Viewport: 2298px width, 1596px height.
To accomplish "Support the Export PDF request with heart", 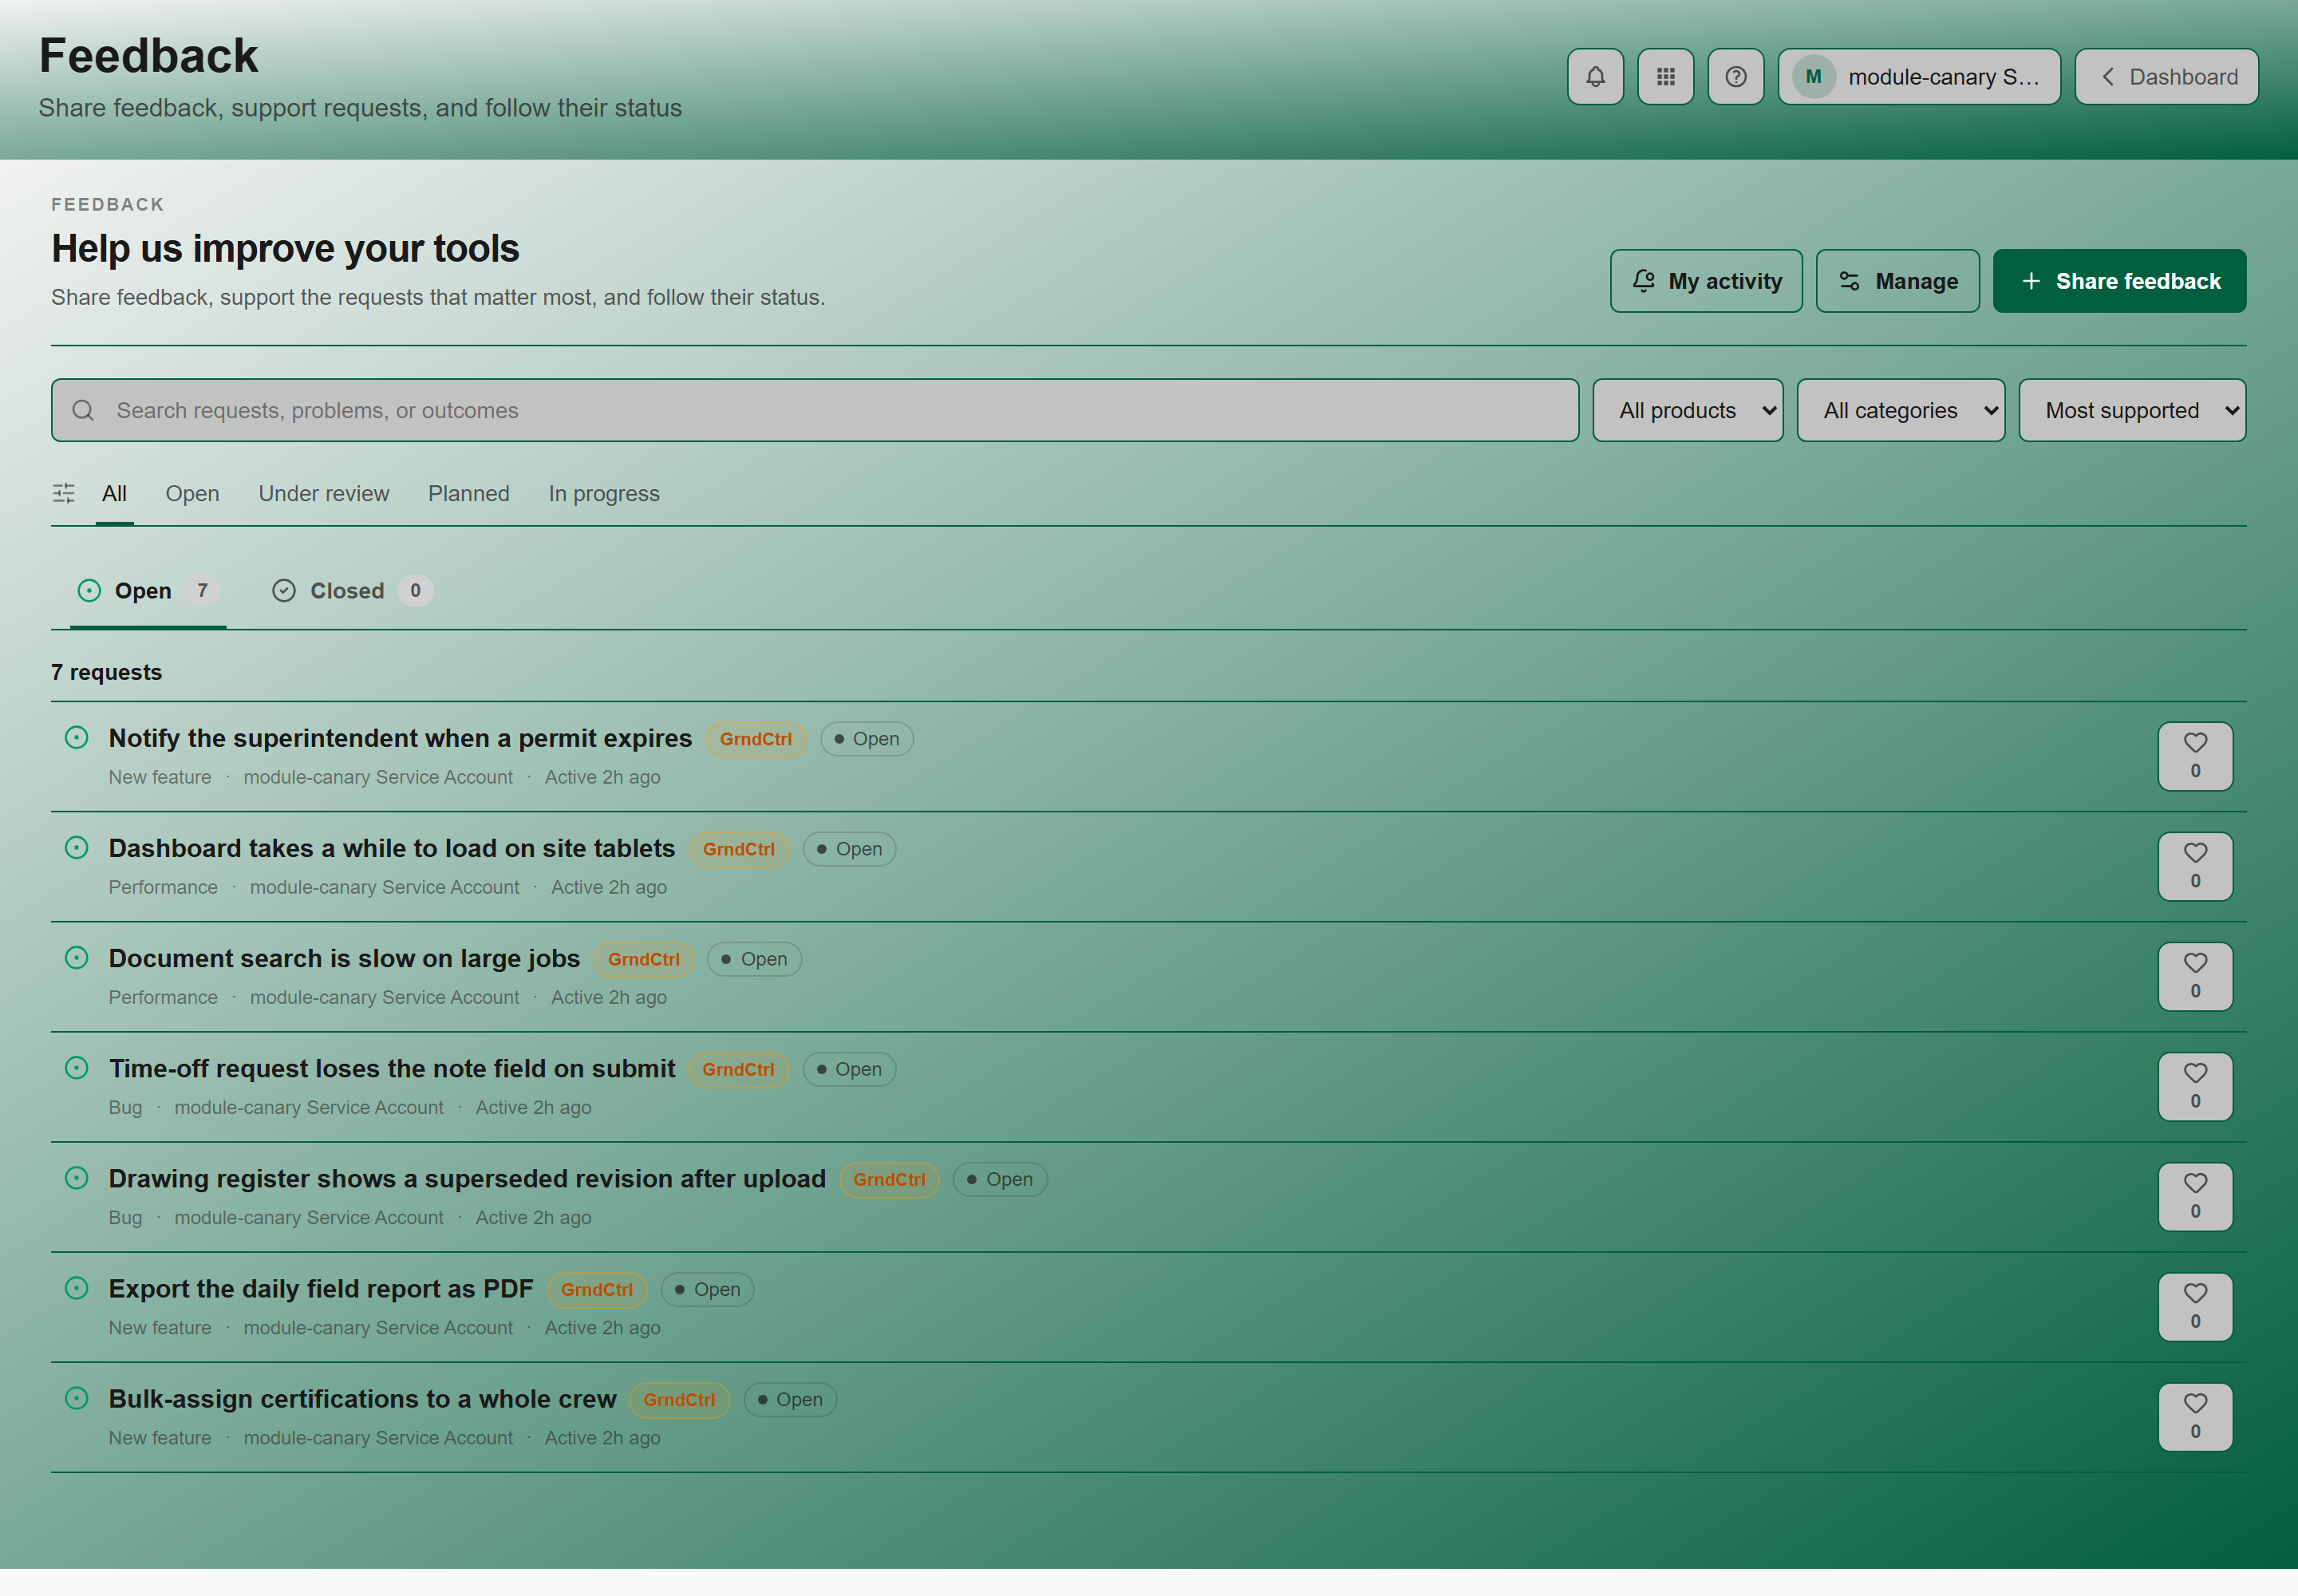I will click(x=2195, y=1306).
